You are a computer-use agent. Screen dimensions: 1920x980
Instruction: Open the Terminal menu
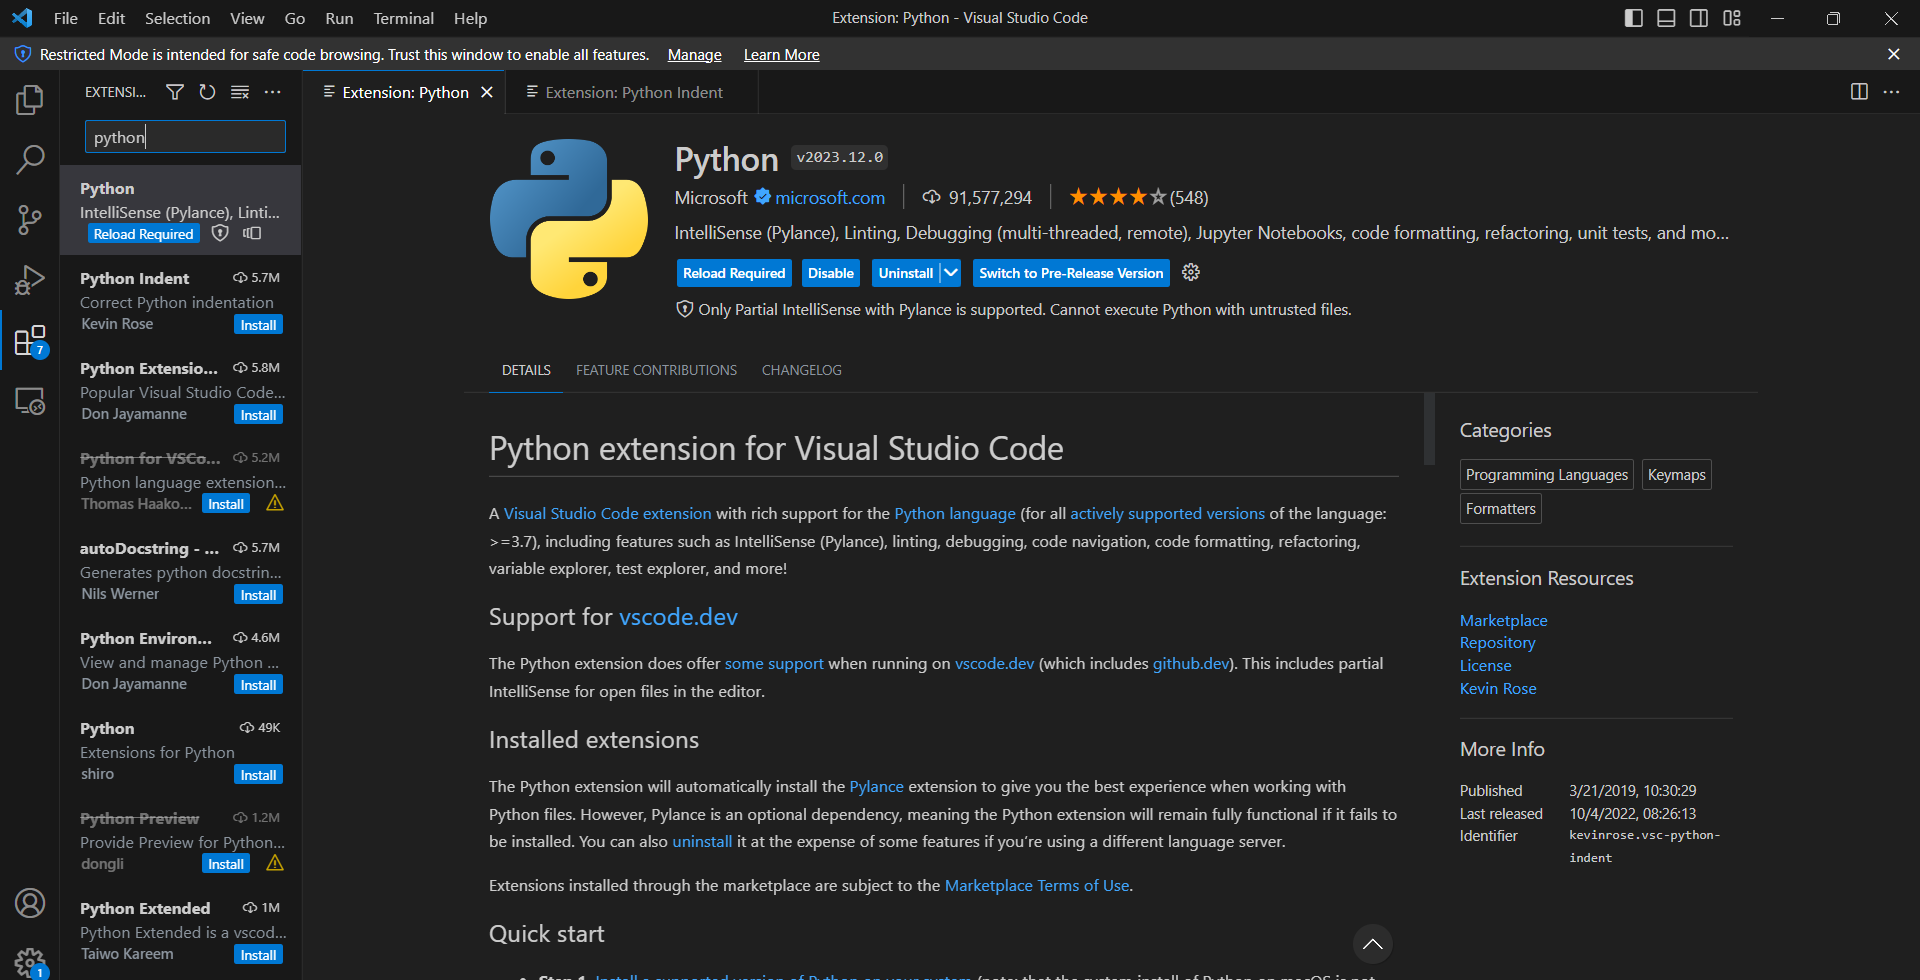point(403,18)
